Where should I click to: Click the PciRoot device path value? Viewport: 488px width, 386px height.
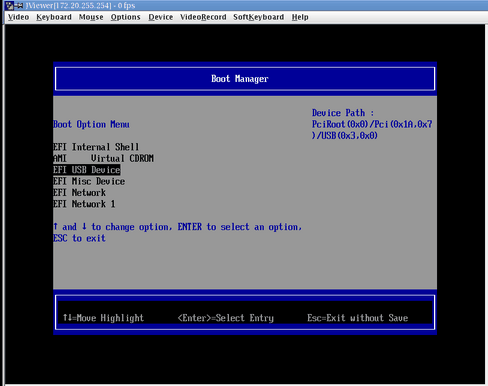[372, 130]
